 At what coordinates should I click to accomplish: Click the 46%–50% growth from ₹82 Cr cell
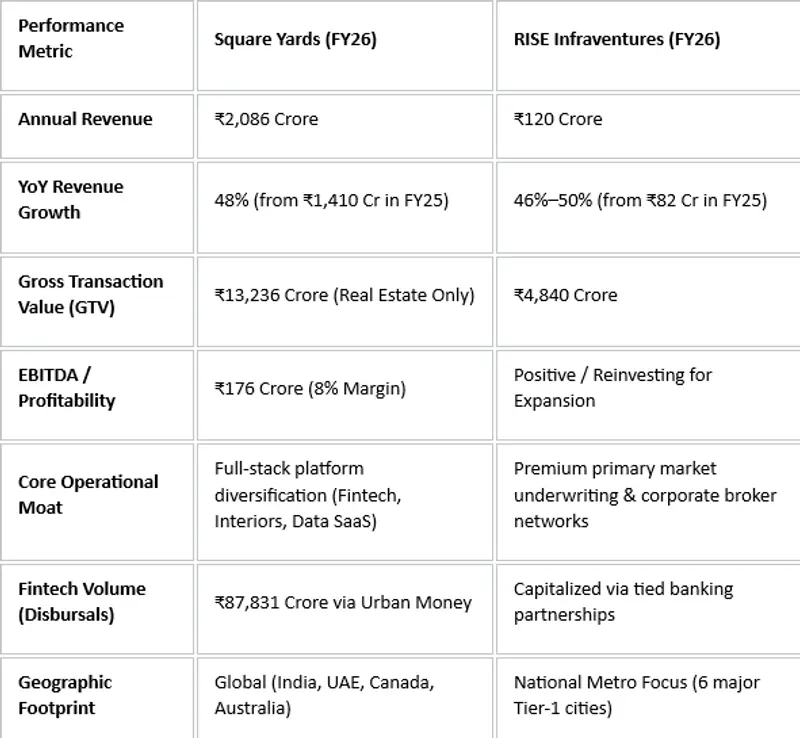coord(648,207)
